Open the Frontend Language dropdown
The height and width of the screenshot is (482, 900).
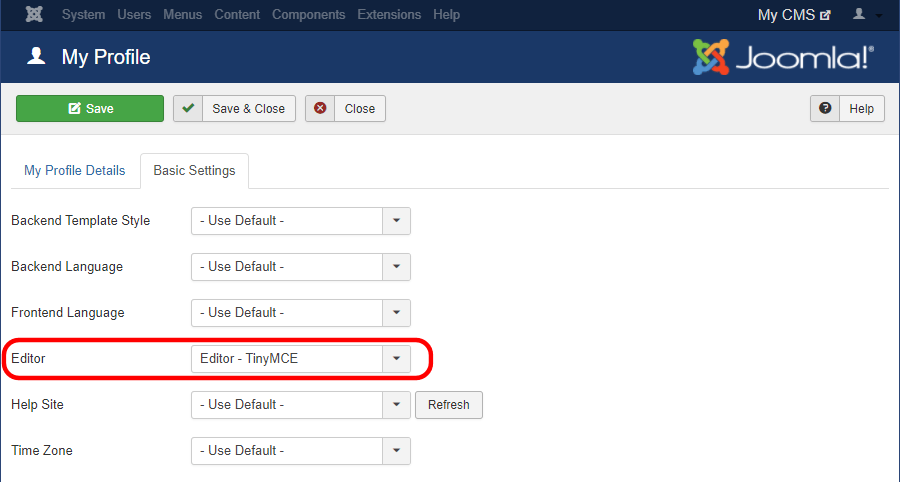301,313
